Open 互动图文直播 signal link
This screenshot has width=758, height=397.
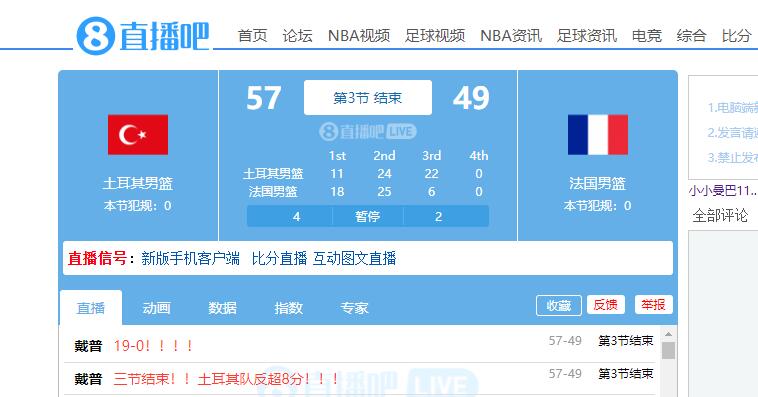pos(355,258)
